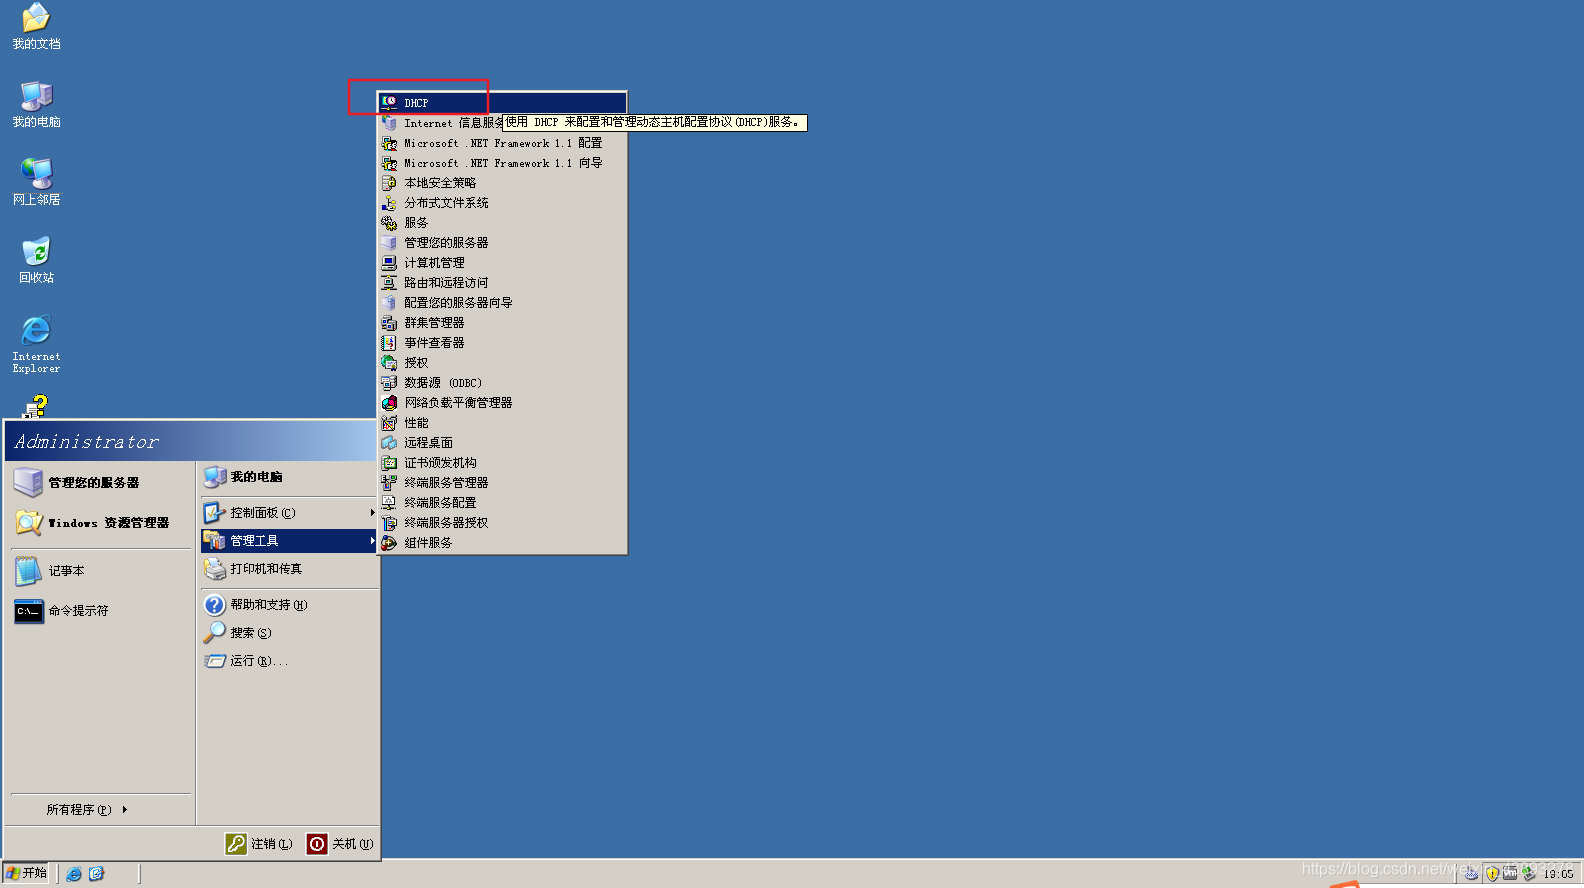Open the 运行 dialog entry

tap(289, 661)
